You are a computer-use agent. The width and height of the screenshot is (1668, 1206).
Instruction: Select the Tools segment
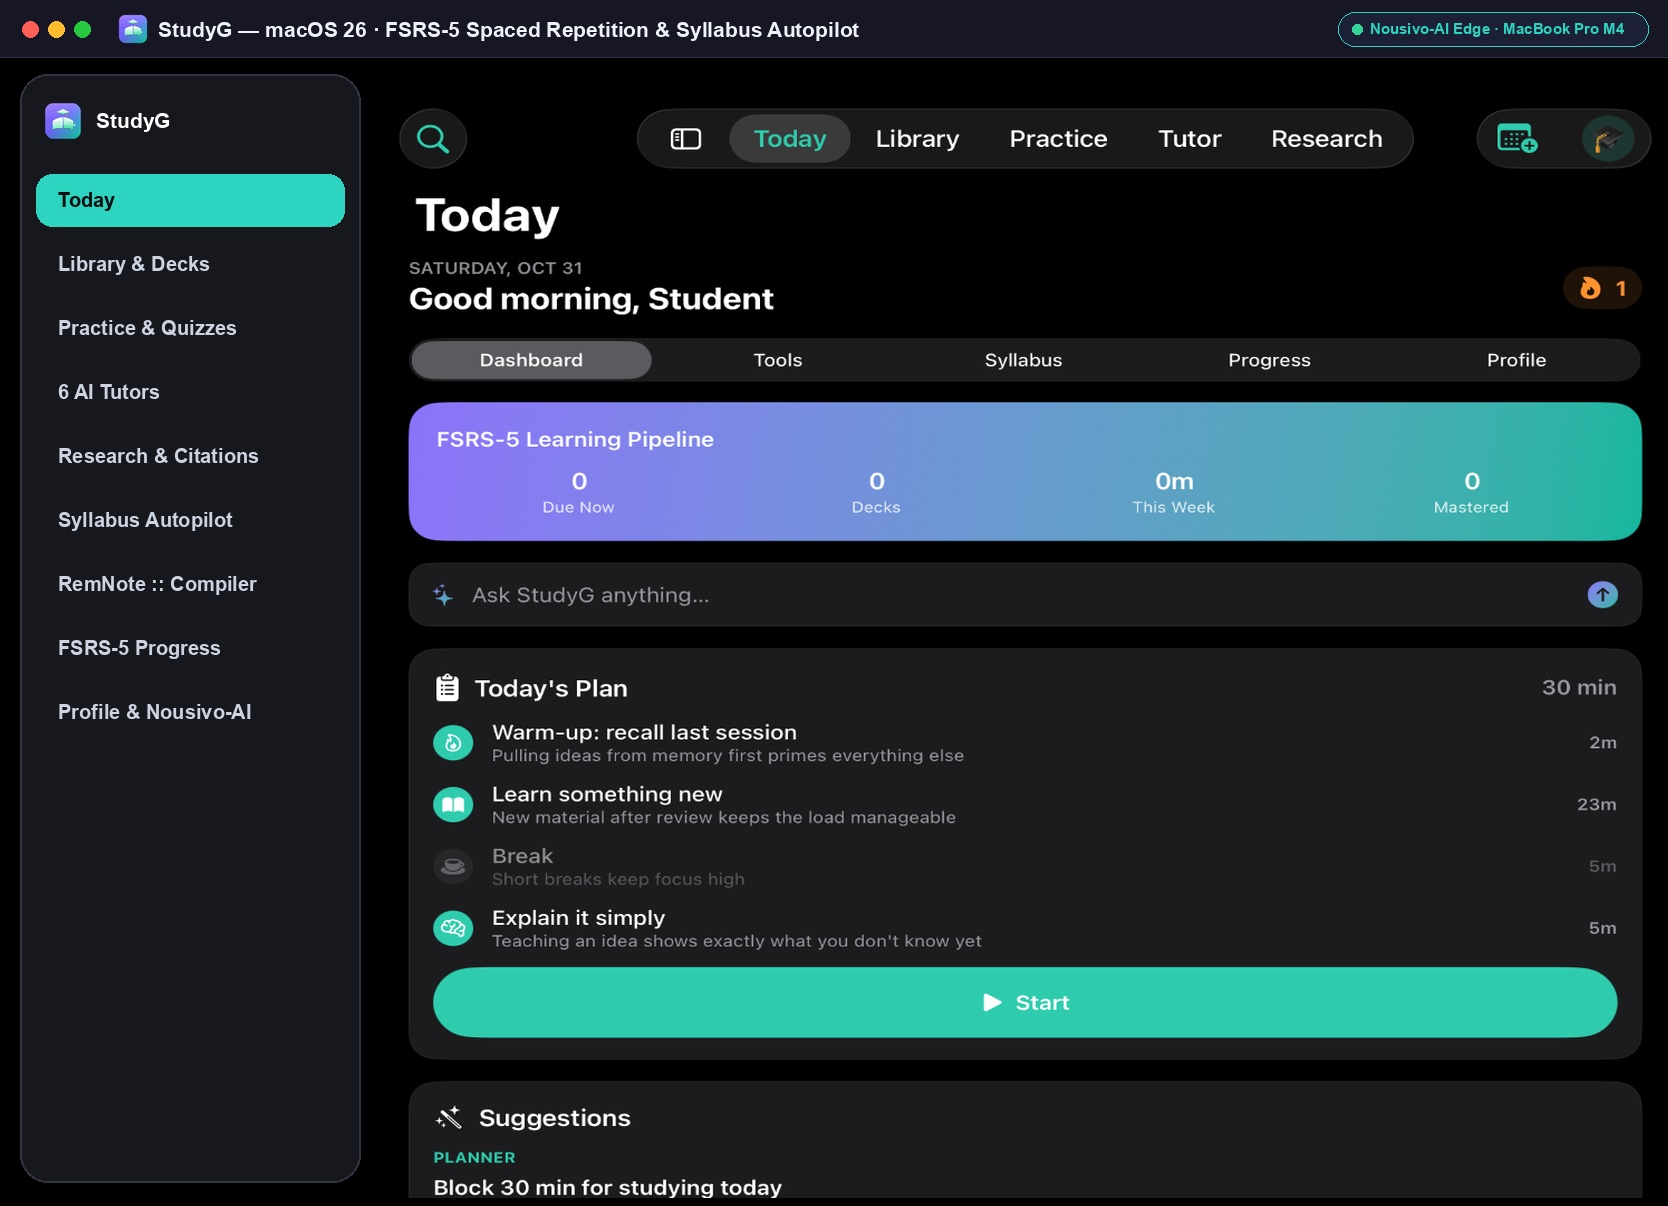pyautogui.click(x=778, y=360)
